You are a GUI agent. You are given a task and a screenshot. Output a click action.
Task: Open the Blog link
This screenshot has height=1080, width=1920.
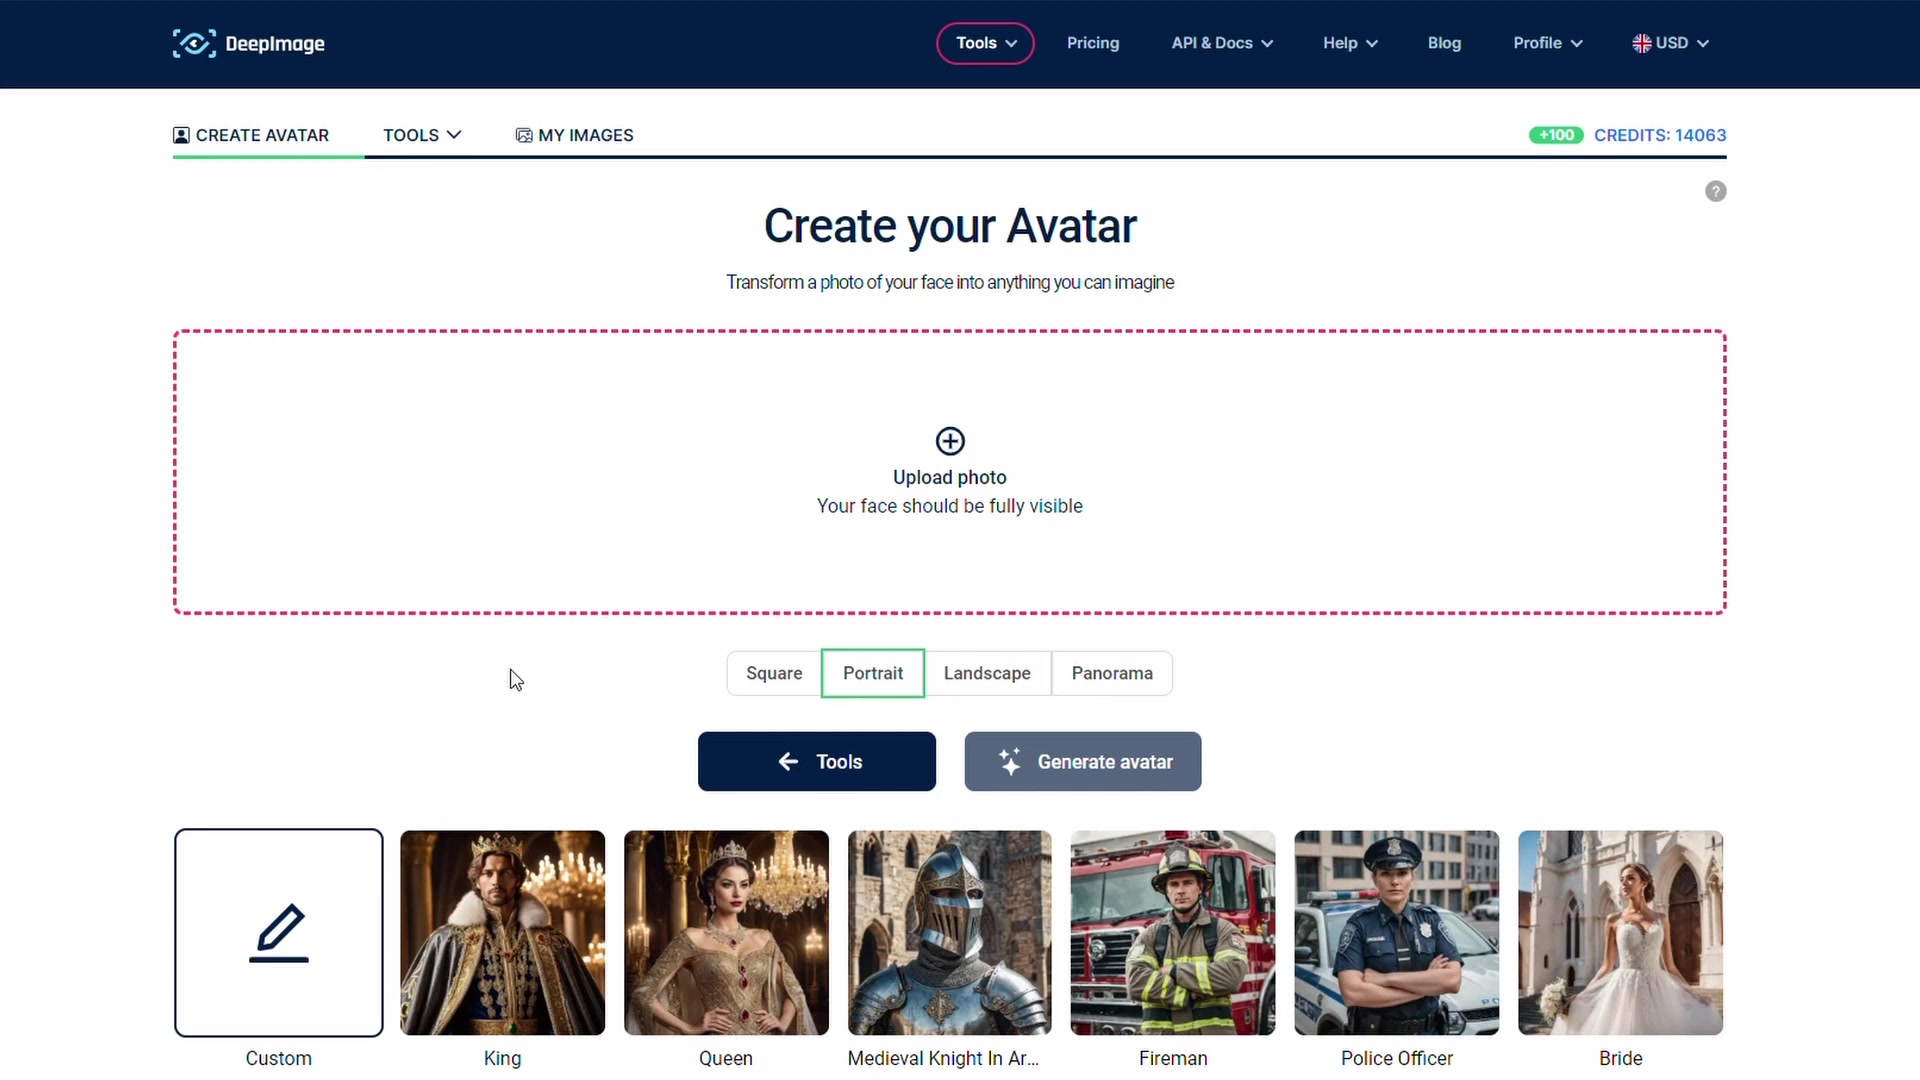[1444, 43]
